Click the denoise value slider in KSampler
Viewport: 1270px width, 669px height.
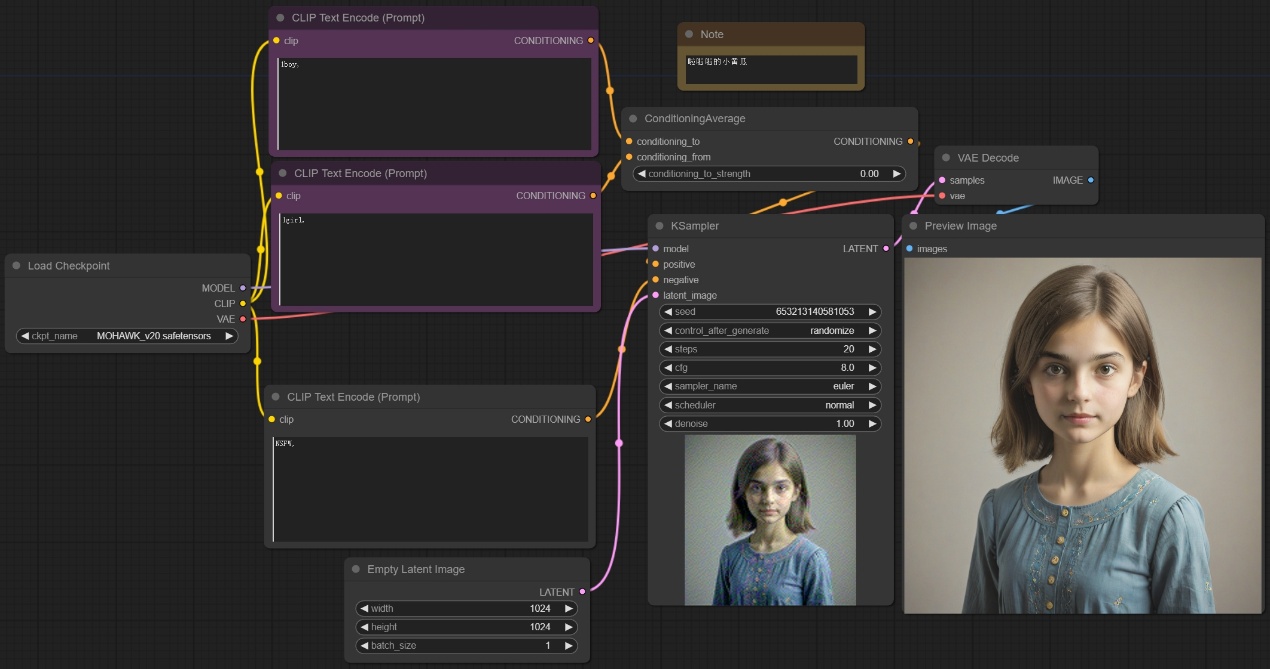pos(770,424)
